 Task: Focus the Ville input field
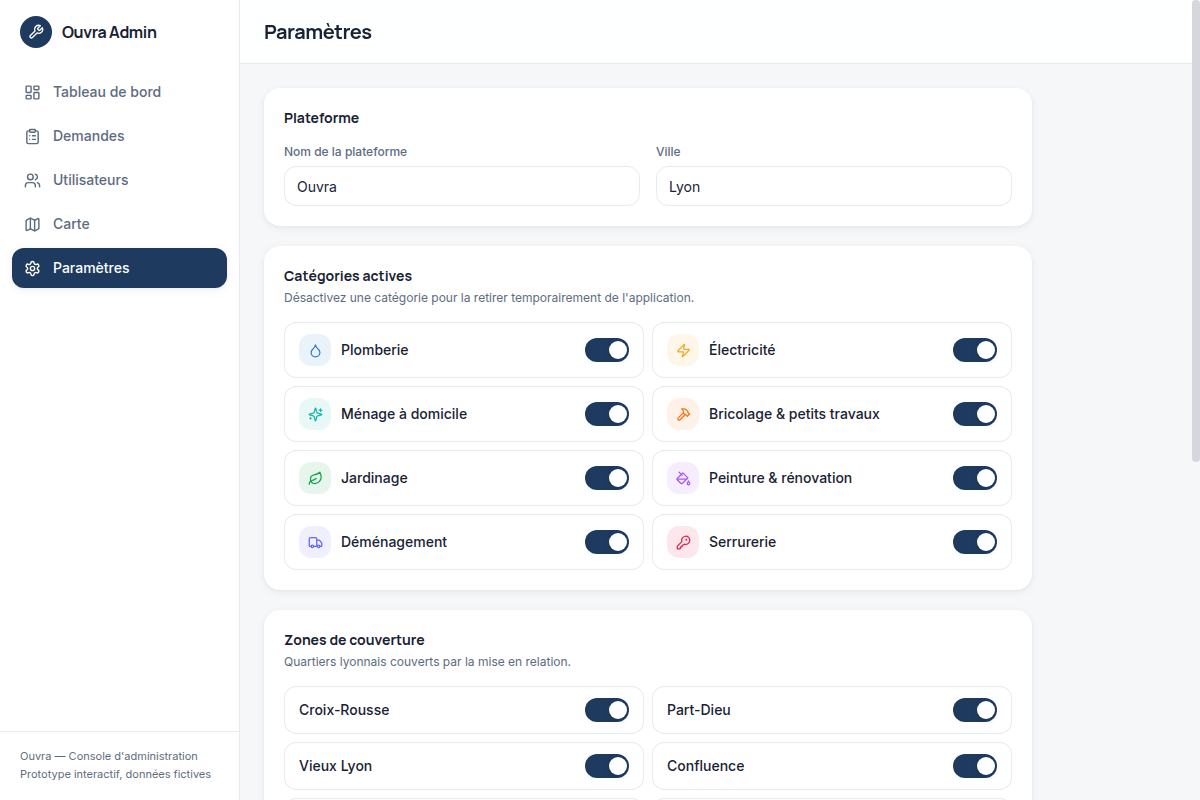[x=834, y=186]
